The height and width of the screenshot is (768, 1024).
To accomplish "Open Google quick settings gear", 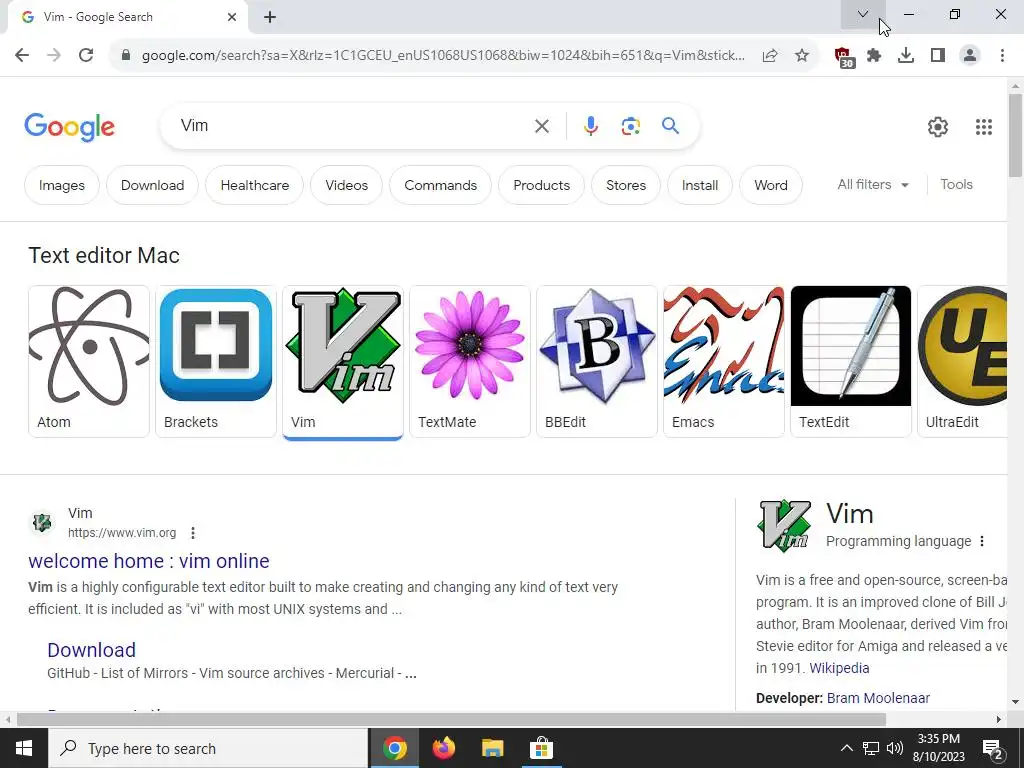I will (x=938, y=127).
